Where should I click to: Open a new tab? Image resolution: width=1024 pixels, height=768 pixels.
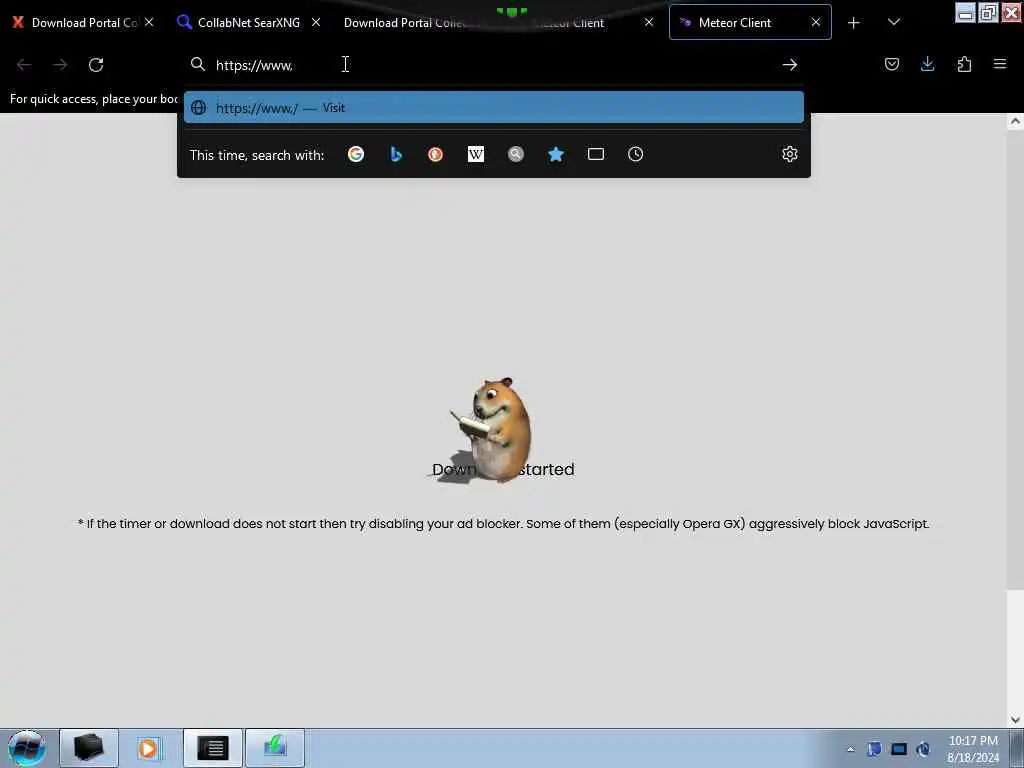point(854,22)
